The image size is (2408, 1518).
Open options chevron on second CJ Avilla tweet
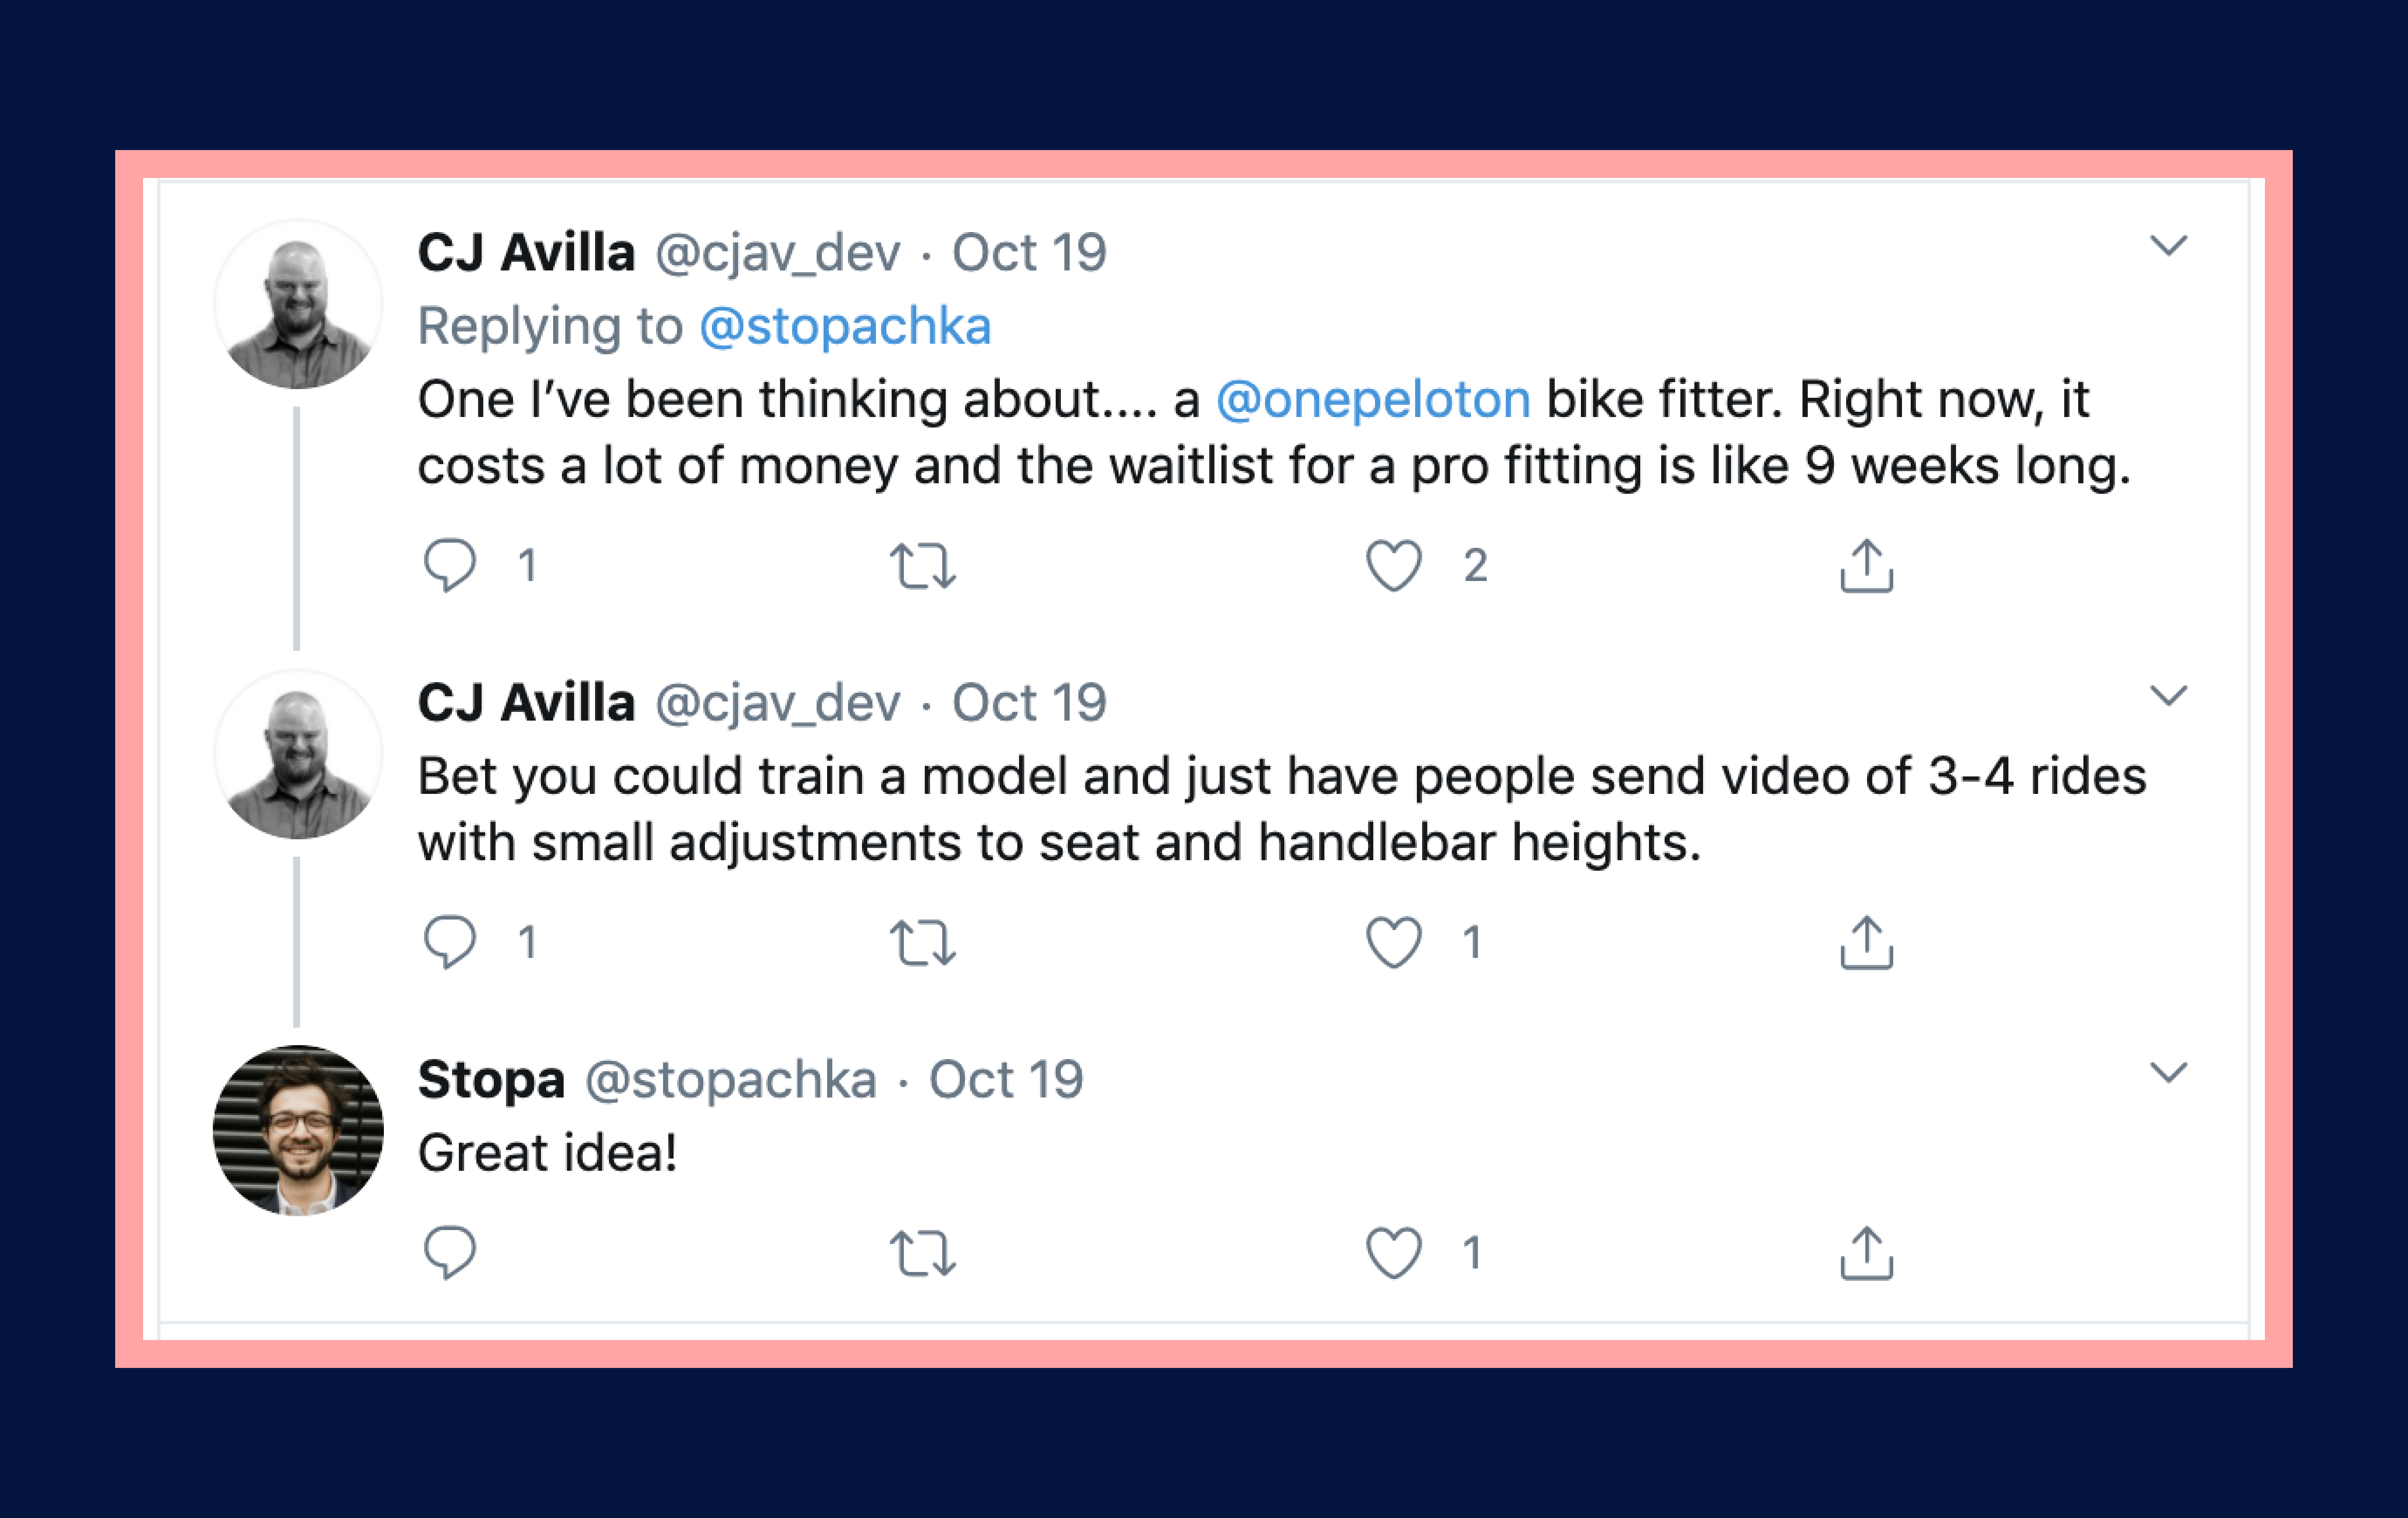coord(2168,695)
